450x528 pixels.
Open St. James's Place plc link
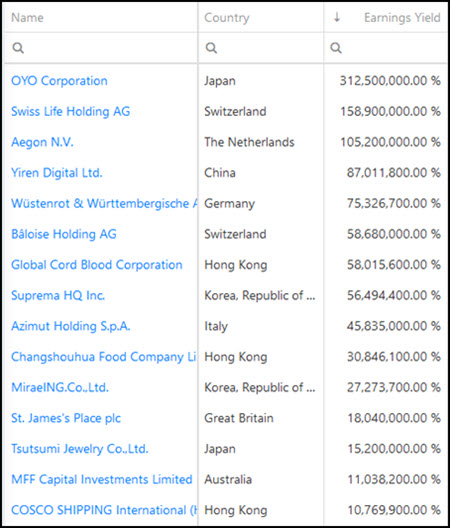(66, 418)
